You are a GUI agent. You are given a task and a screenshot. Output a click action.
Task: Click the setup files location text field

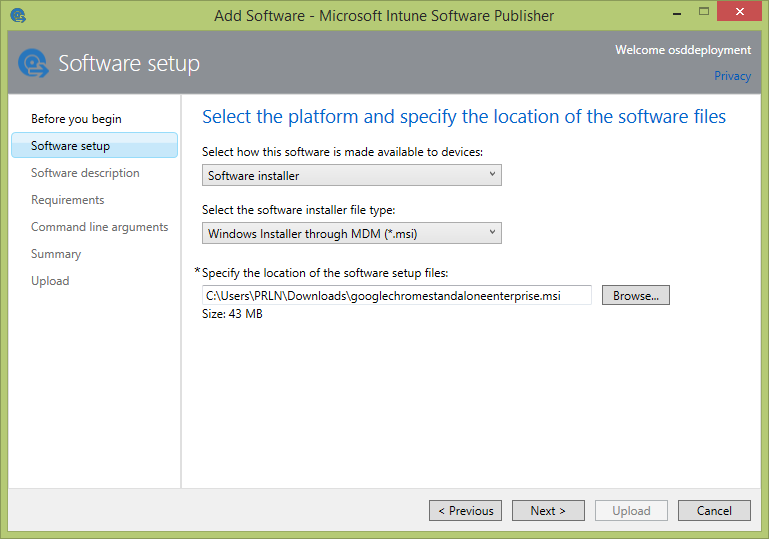click(x=396, y=295)
